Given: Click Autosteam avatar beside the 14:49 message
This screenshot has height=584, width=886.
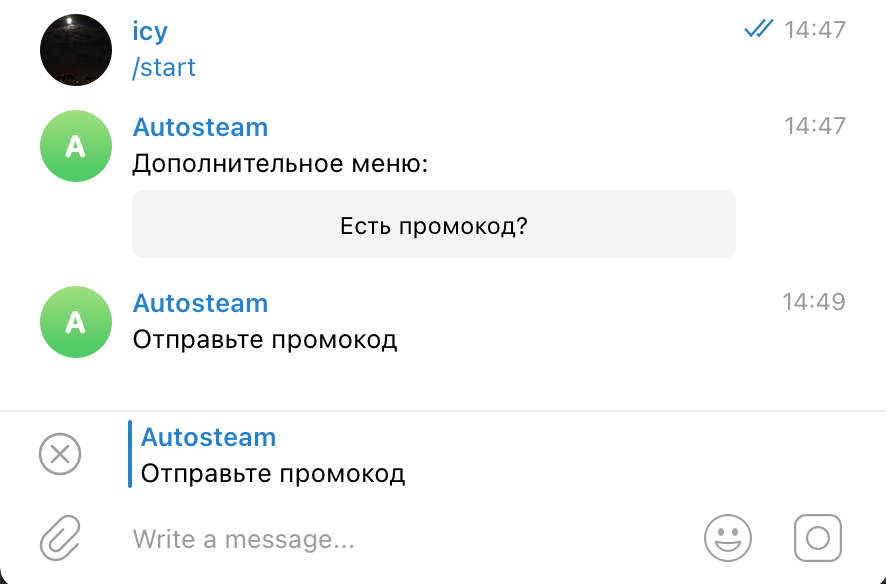Looking at the screenshot, I should click(x=75, y=322).
